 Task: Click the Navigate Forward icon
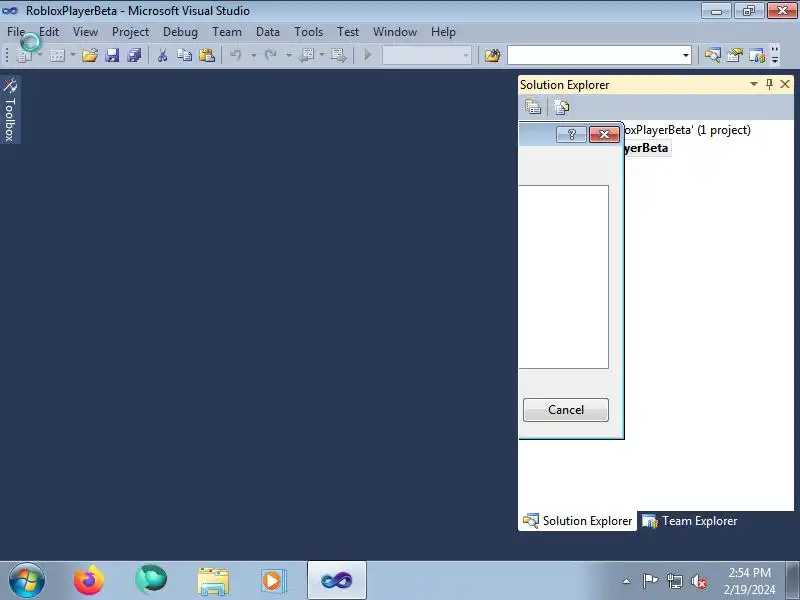click(x=338, y=55)
